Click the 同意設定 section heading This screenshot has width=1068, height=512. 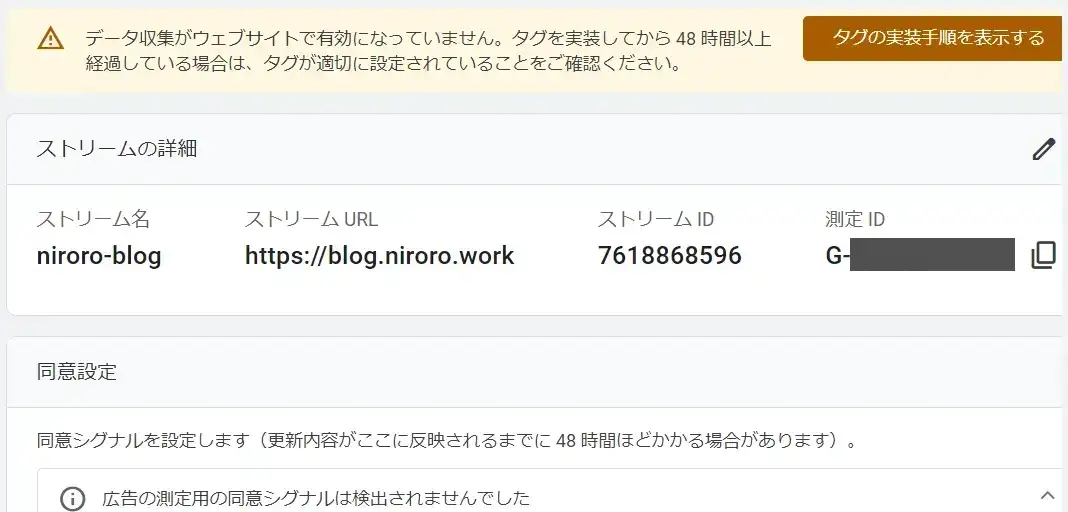pos(77,372)
